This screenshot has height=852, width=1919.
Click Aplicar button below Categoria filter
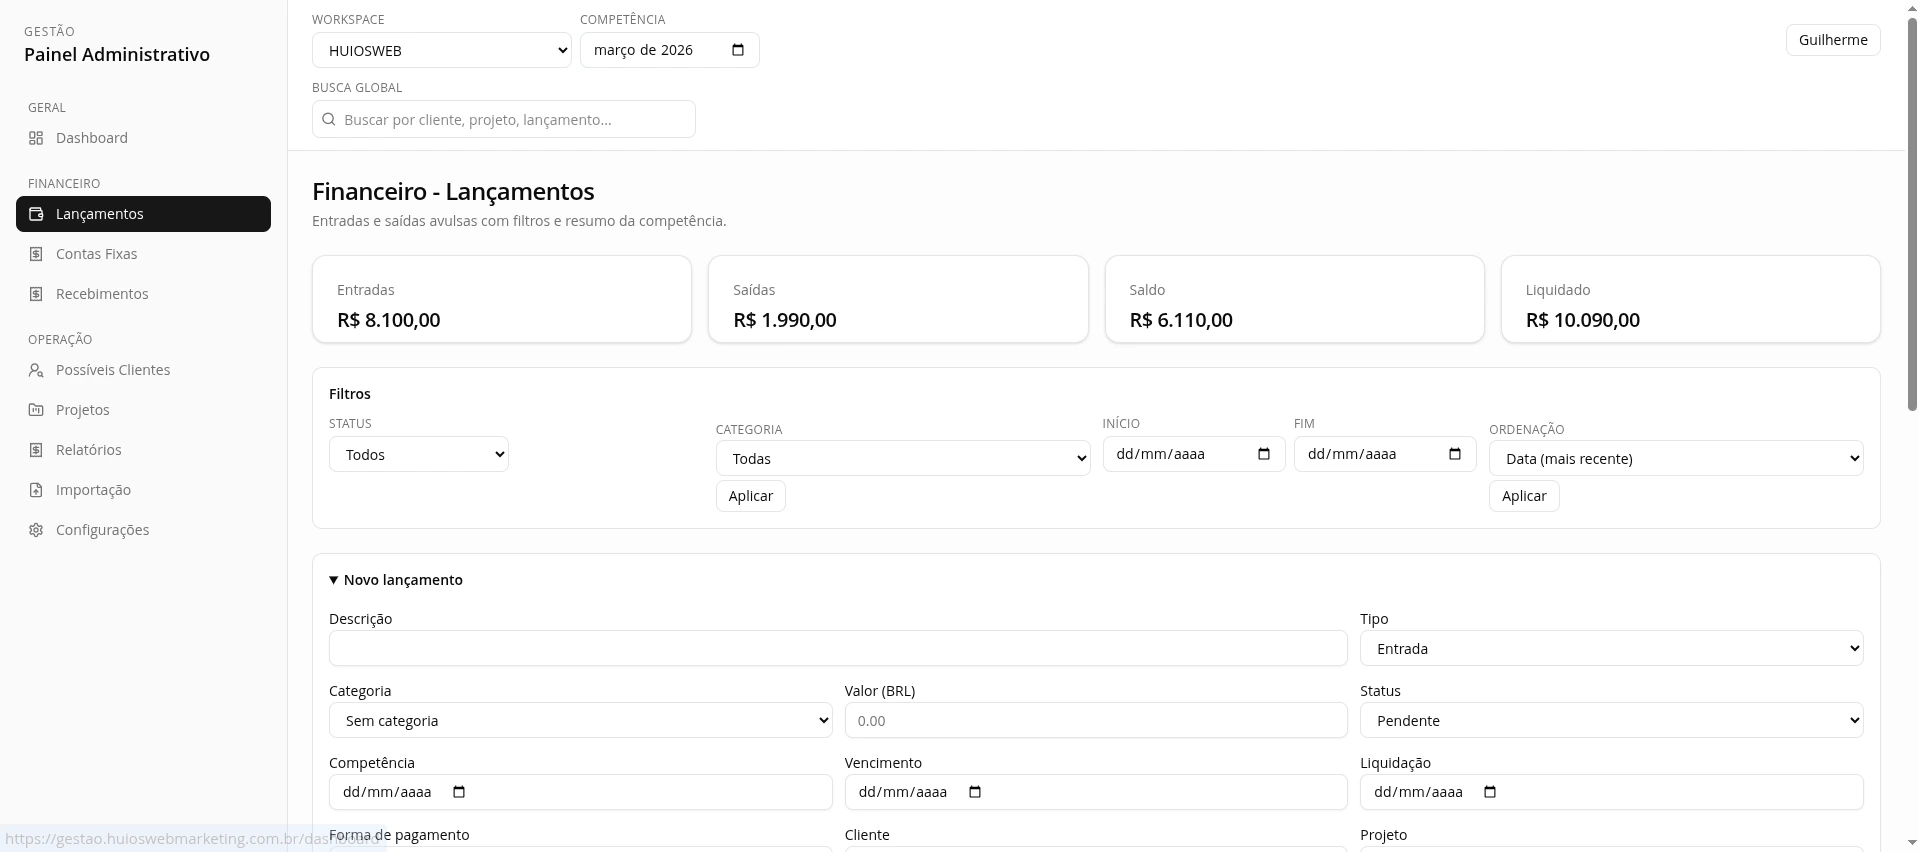pos(750,496)
